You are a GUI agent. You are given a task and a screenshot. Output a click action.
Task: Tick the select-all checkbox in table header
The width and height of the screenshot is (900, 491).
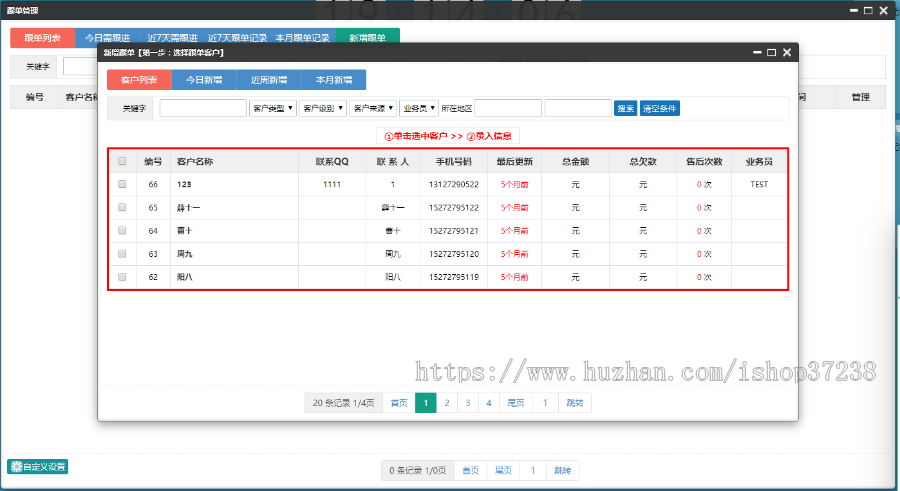122,161
